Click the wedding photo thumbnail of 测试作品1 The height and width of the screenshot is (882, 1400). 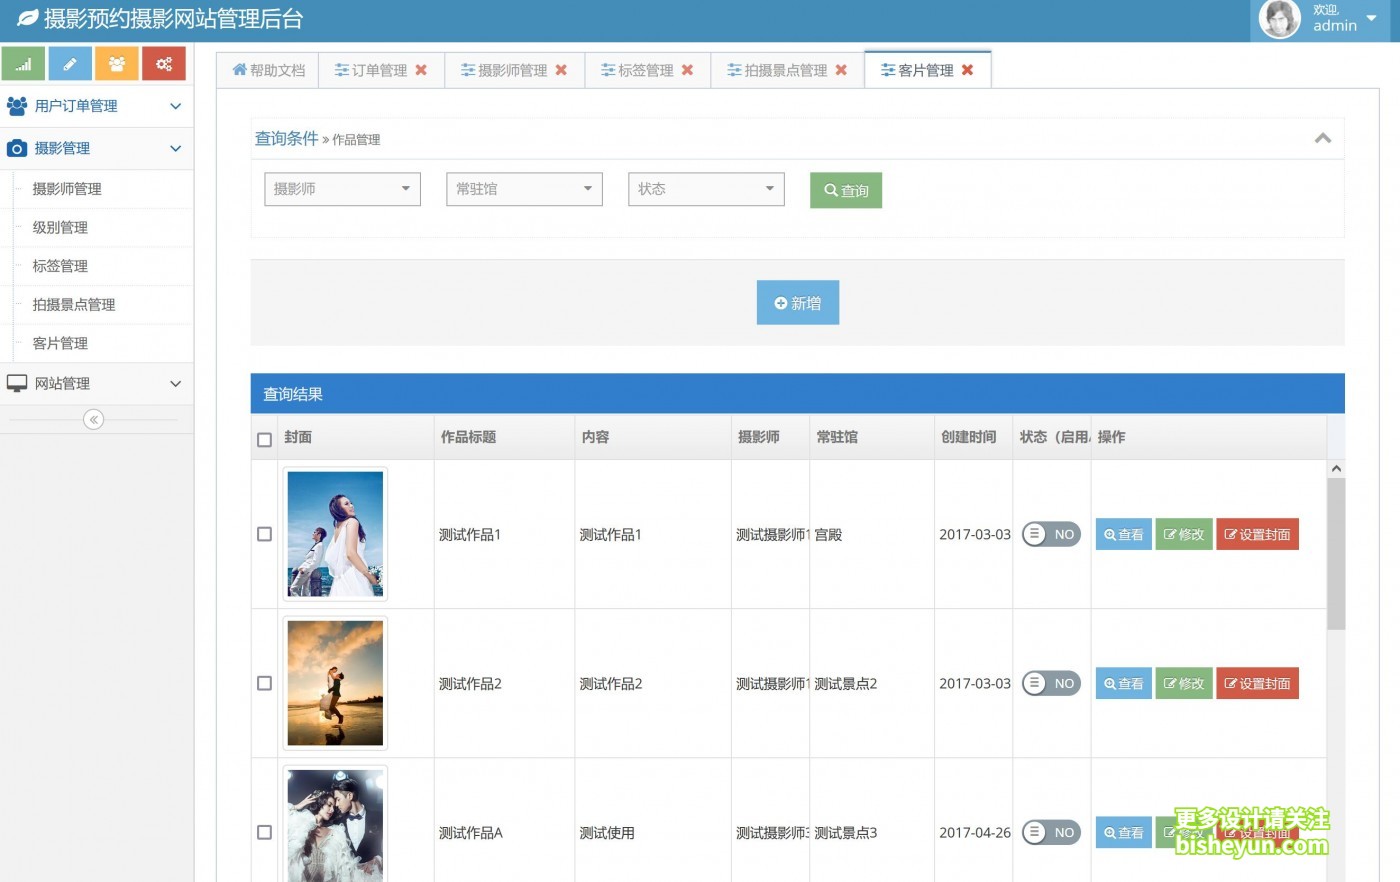[x=335, y=534]
